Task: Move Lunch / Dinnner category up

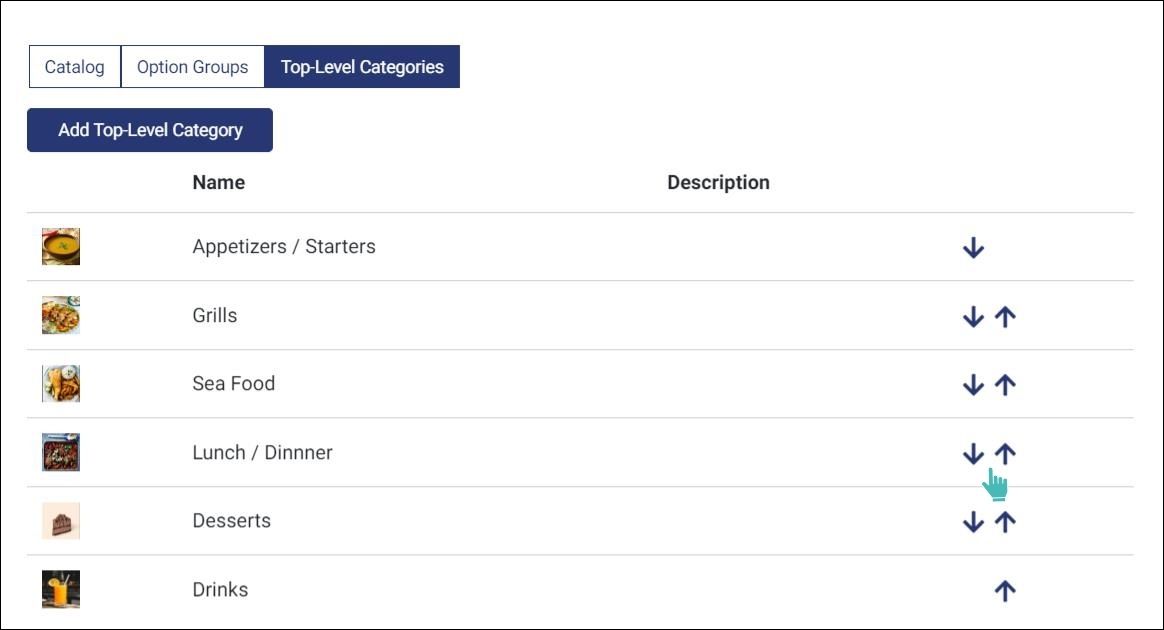Action: [x=1005, y=453]
